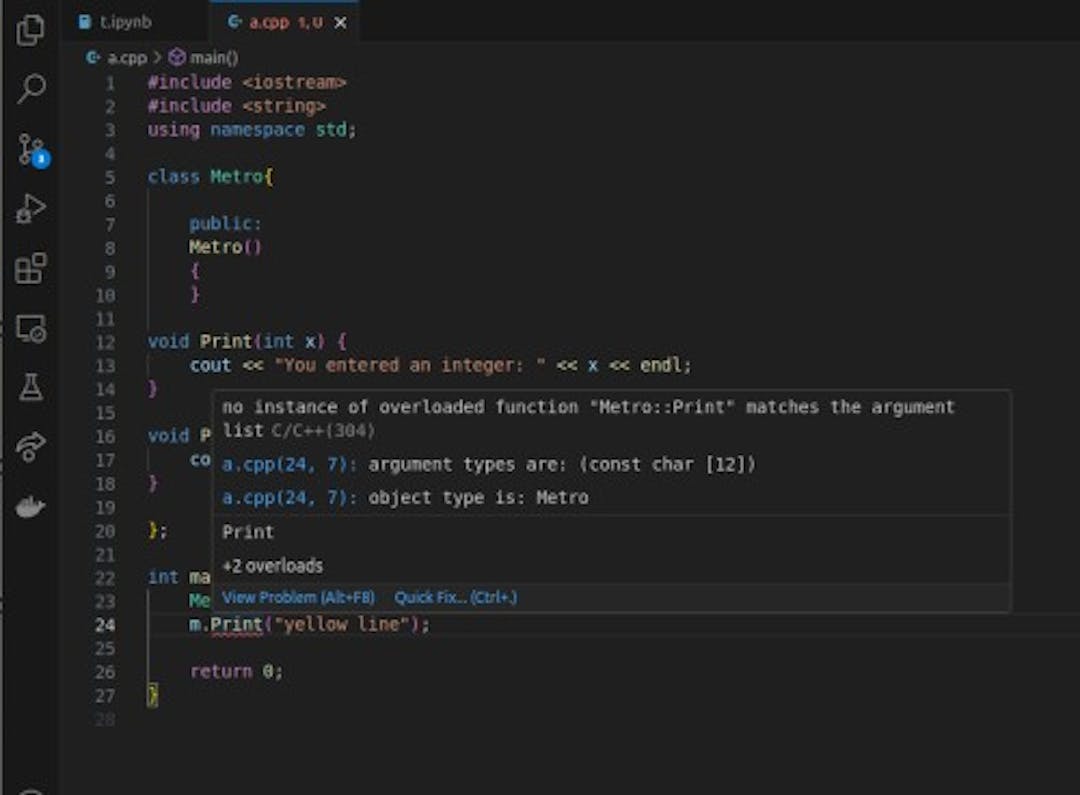Open the Extensions marketplace view

click(x=31, y=268)
